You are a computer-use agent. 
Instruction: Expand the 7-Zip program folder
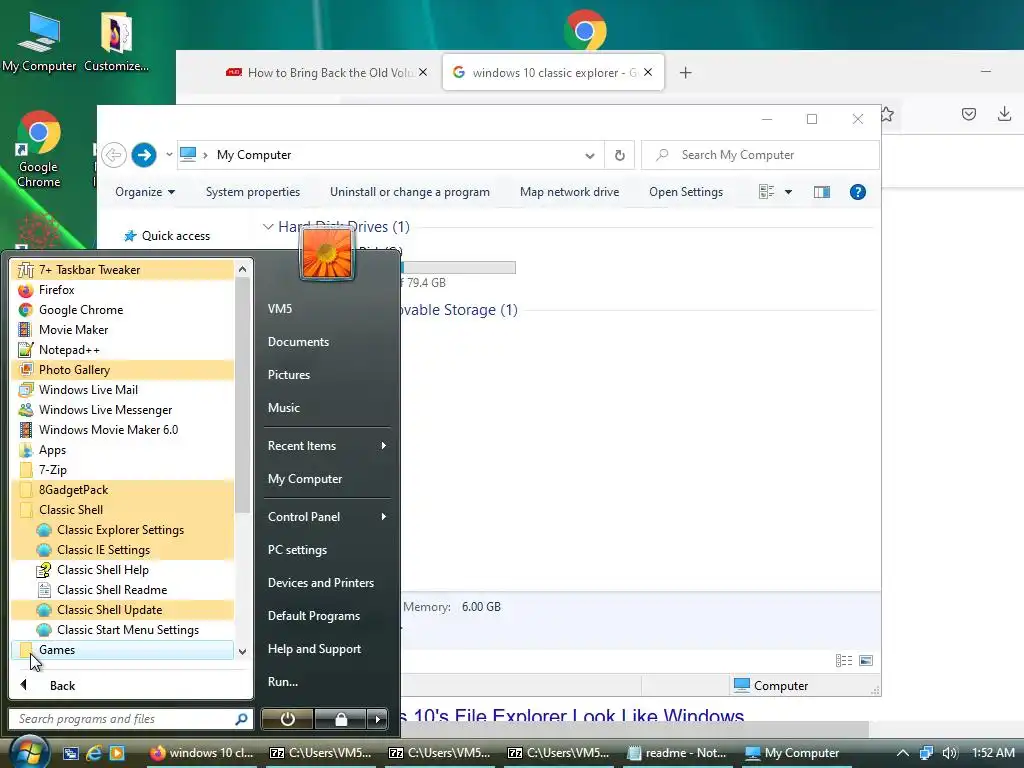pyautogui.click(x=122, y=470)
